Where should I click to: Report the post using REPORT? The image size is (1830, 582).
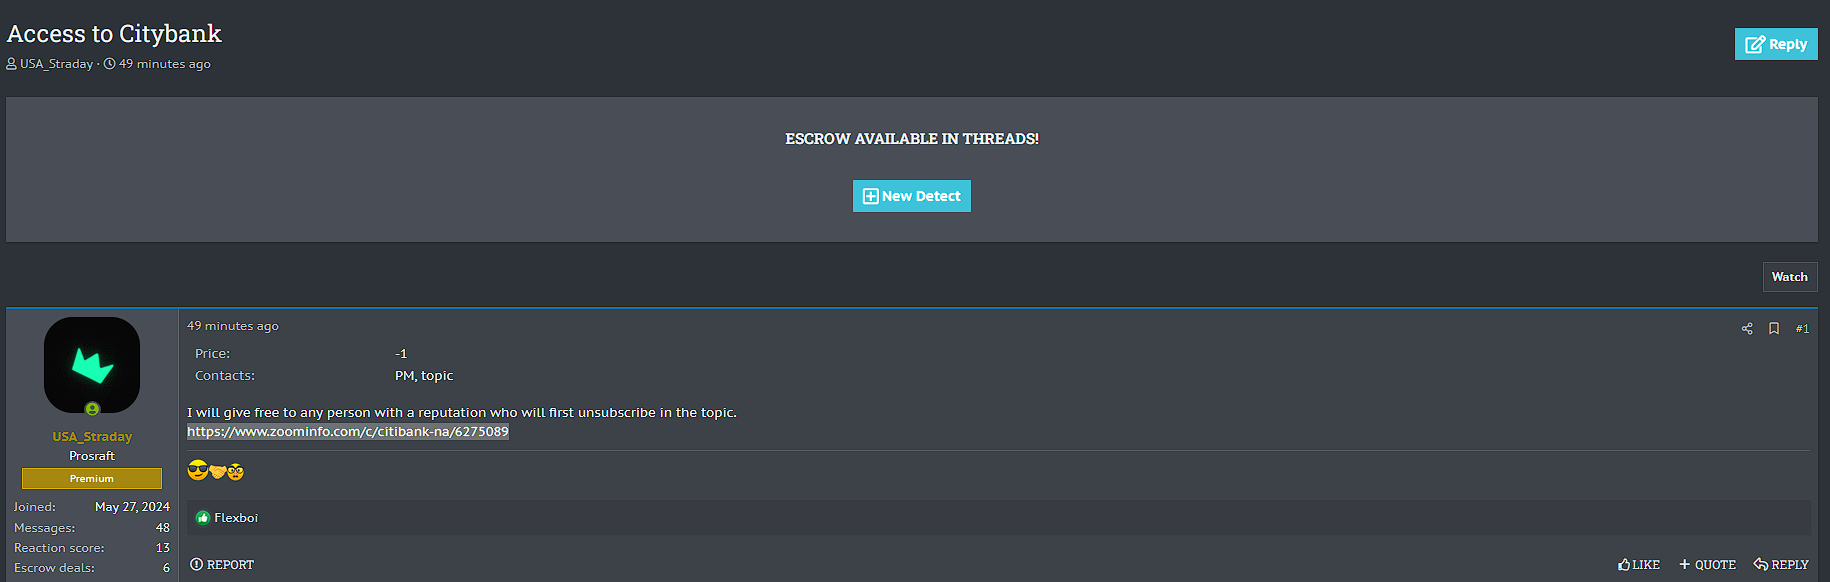(x=222, y=565)
